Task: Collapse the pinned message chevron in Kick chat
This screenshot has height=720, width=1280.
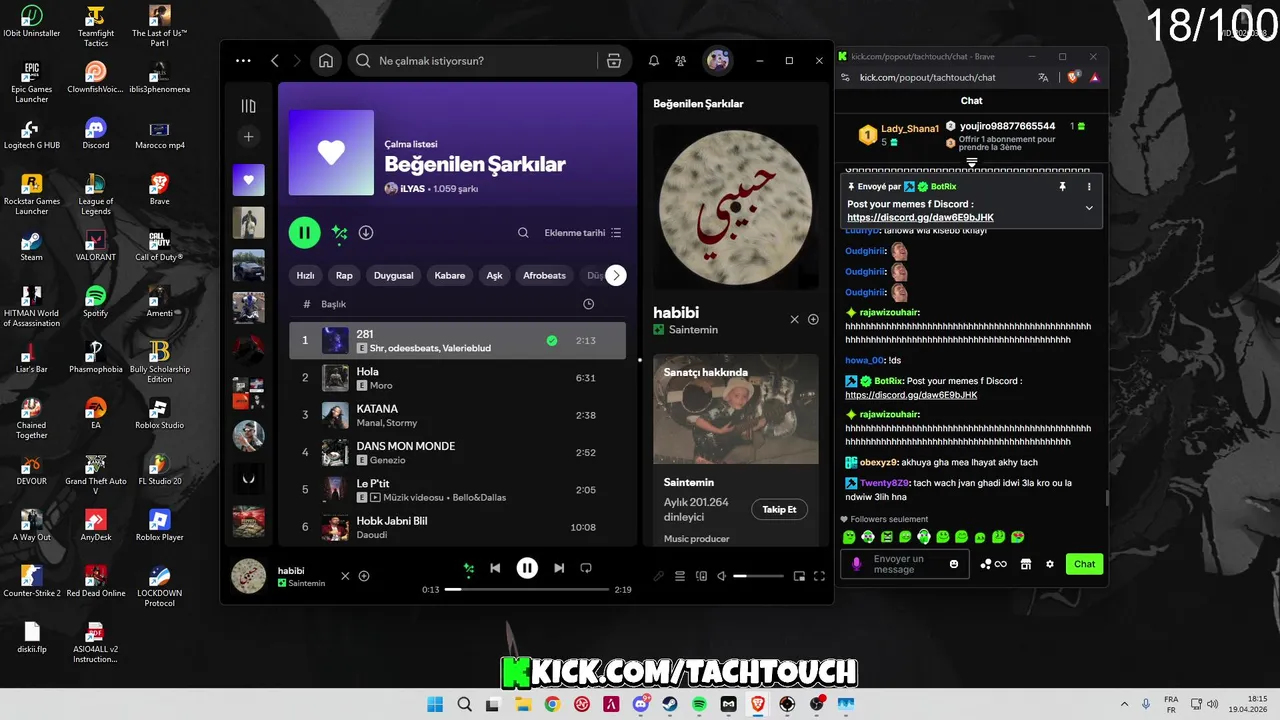Action: pyautogui.click(x=1089, y=208)
